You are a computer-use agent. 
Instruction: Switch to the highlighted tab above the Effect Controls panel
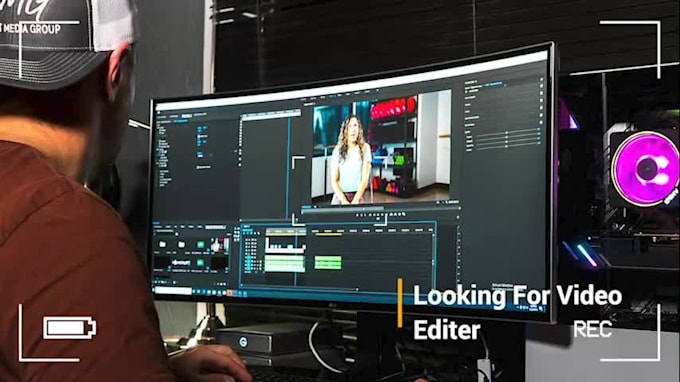(x=186, y=116)
